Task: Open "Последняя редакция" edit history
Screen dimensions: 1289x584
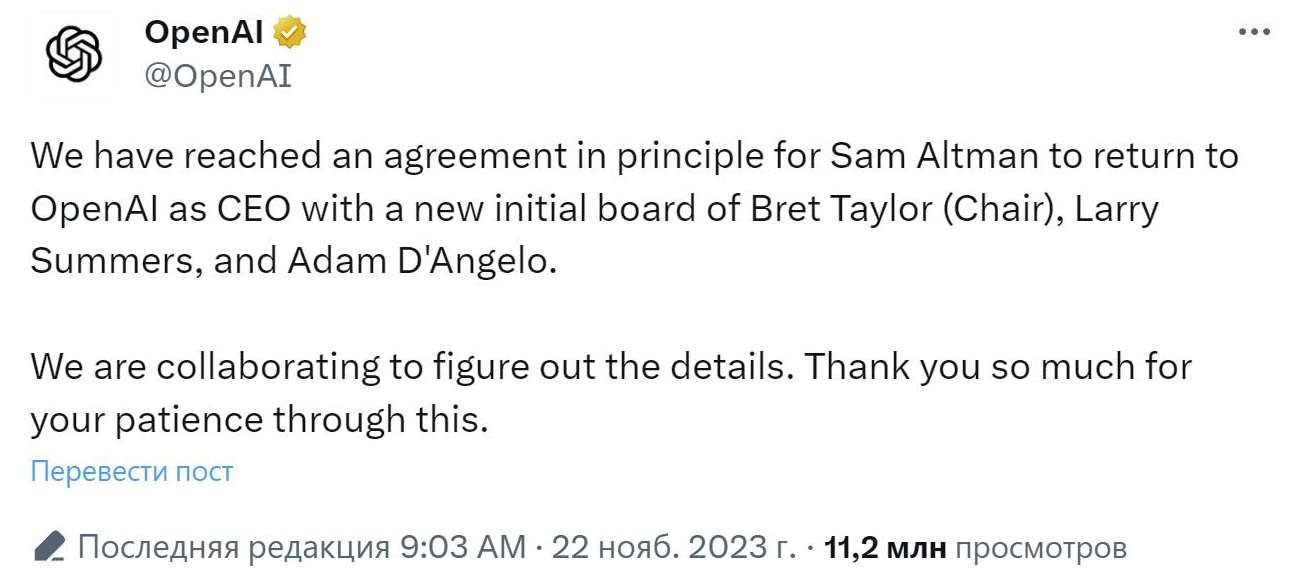Action: point(232,548)
